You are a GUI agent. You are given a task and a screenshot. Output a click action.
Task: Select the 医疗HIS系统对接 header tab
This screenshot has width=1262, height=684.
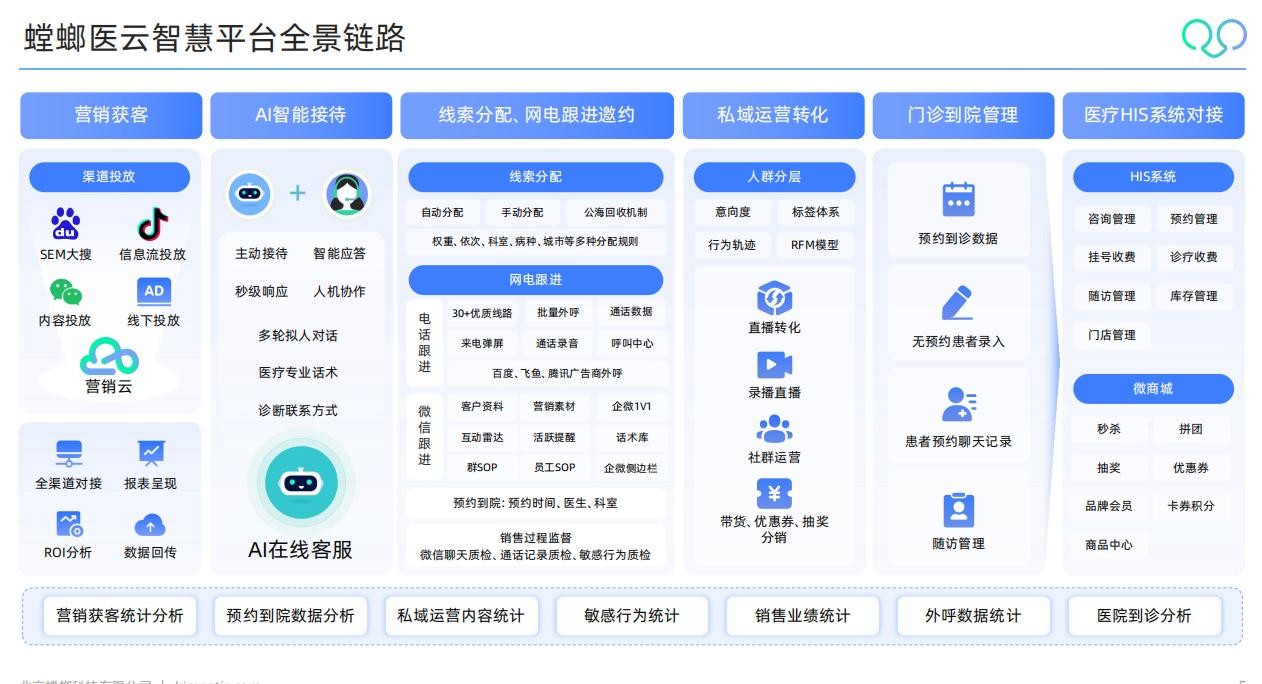(1154, 115)
